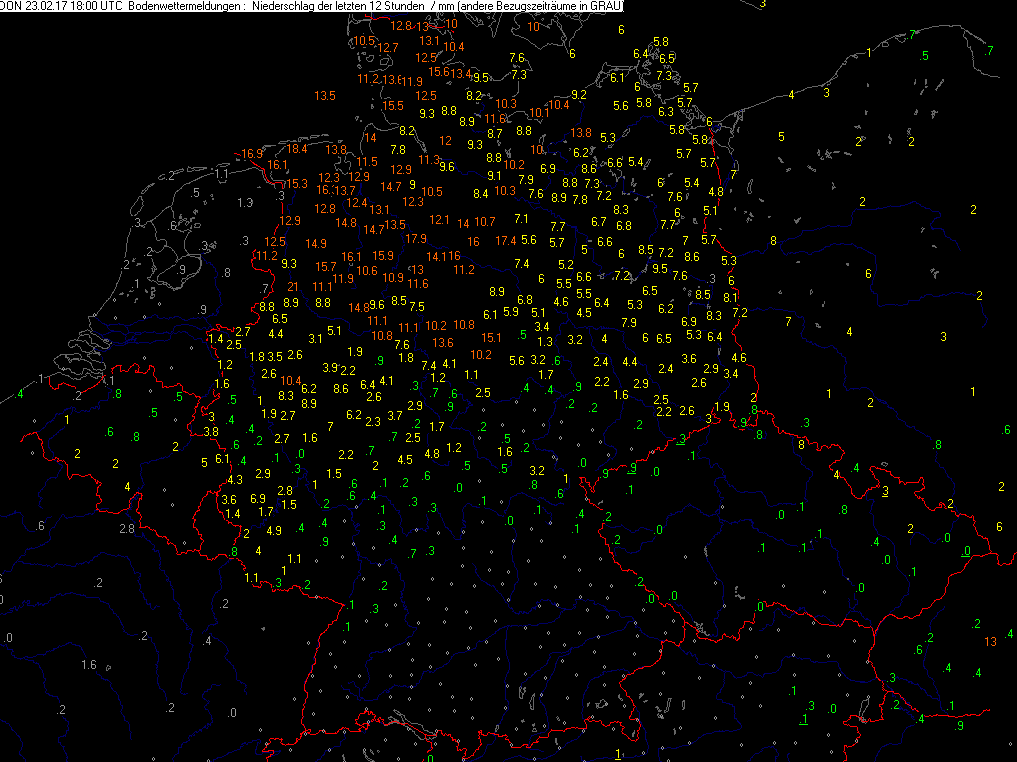Viewport: 1017px width, 762px height.
Task: Click the underlined green .0 reading
Action: pyautogui.click(x=966, y=551)
